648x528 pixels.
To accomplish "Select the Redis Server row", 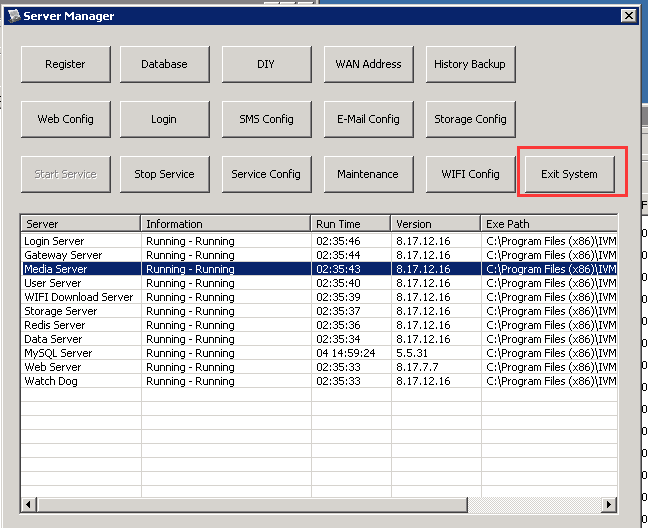I will coord(319,325).
